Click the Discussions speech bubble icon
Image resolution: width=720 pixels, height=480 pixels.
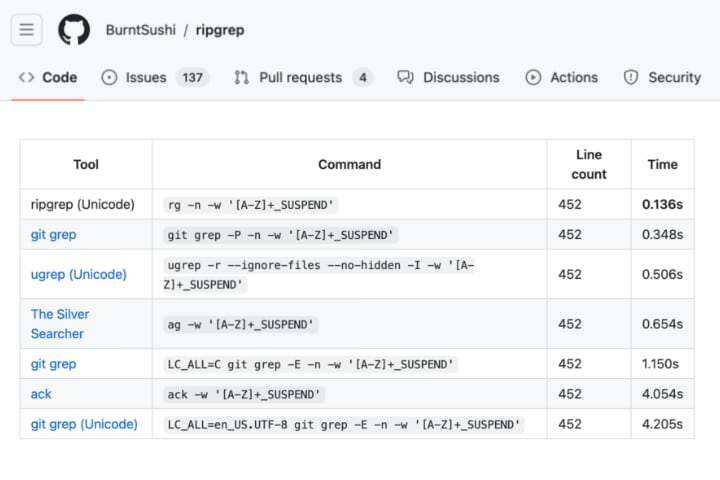pos(405,77)
